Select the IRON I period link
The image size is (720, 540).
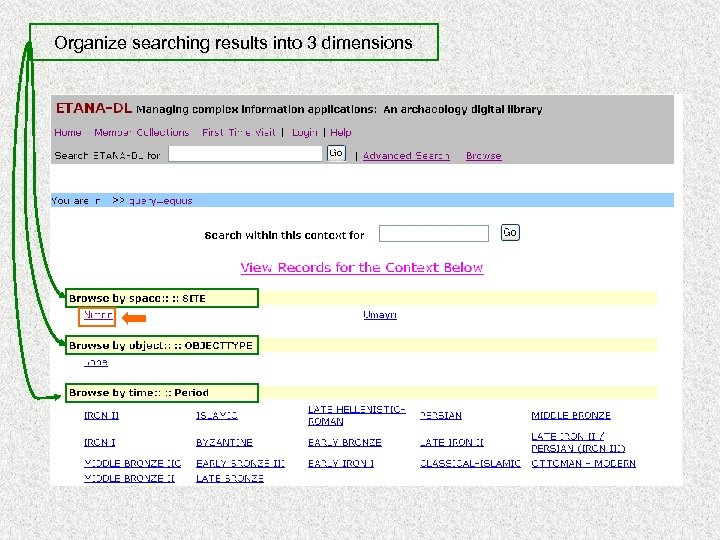click(x=100, y=442)
